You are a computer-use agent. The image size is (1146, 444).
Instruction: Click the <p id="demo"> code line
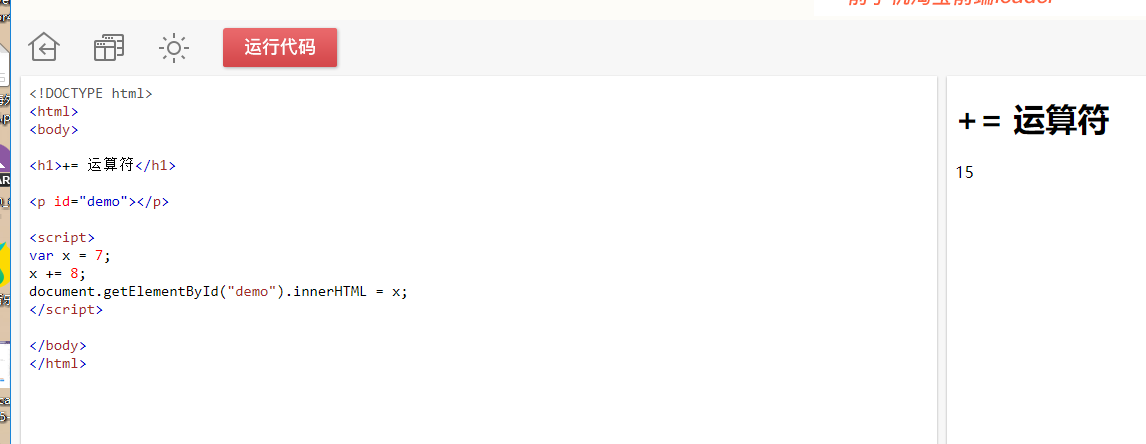pyautogui.click(x=99, y=201)
